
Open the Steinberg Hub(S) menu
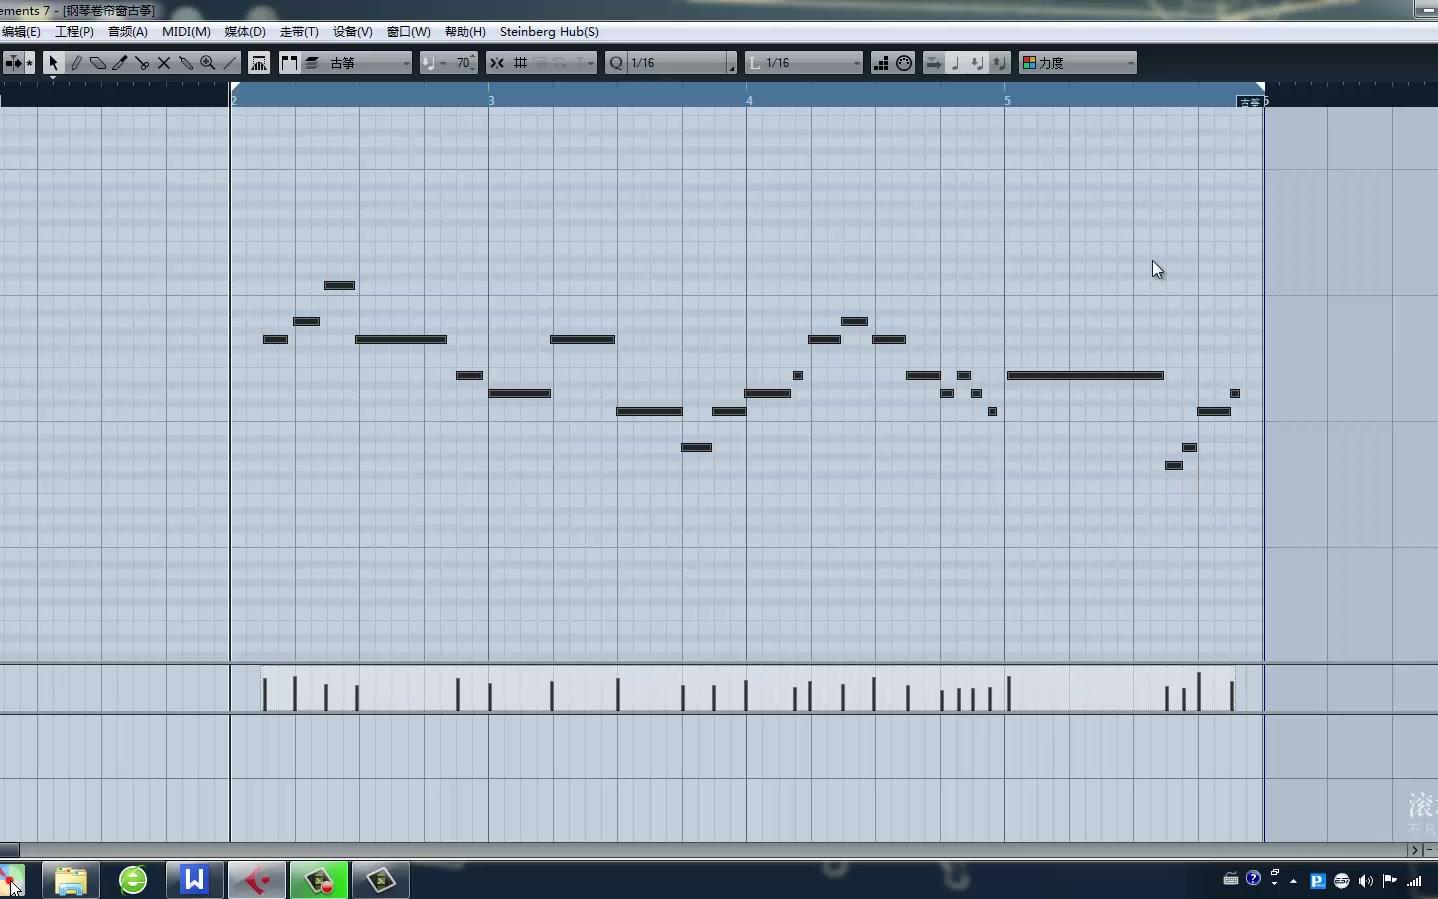click(549, 32)
